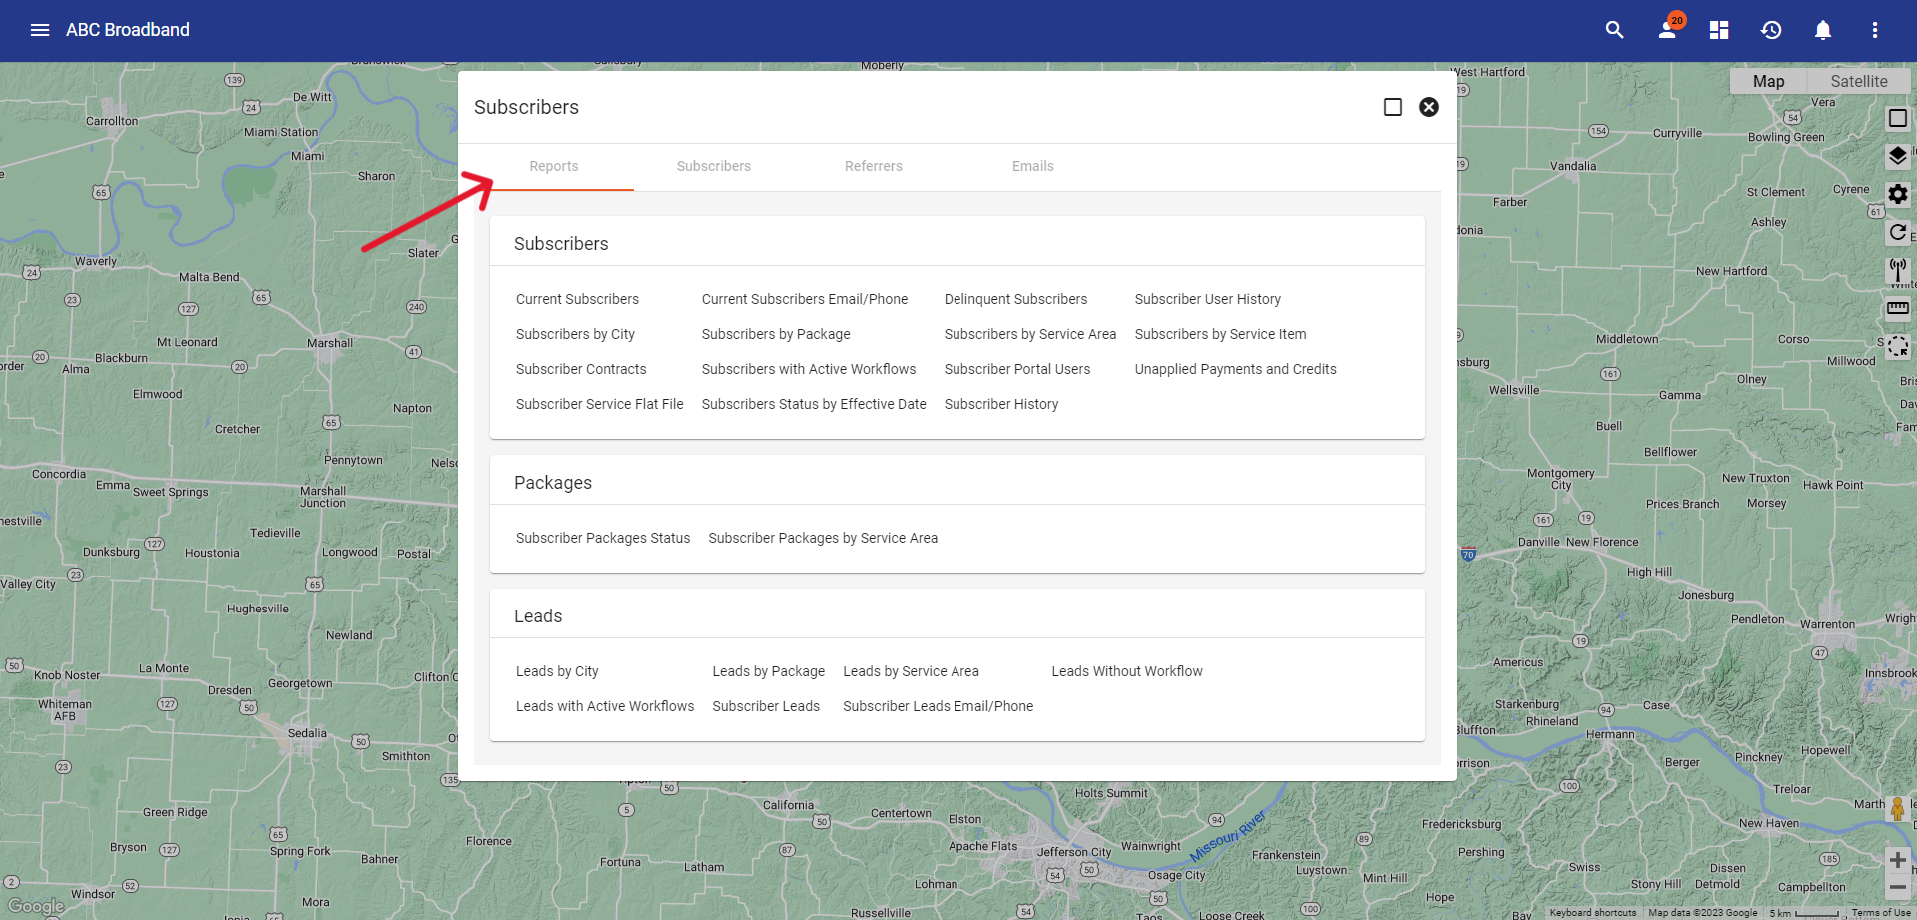This screenshot has height=920, width=1917.
Task: Open Subscribers by City report
Action: (x=575, y=334)
